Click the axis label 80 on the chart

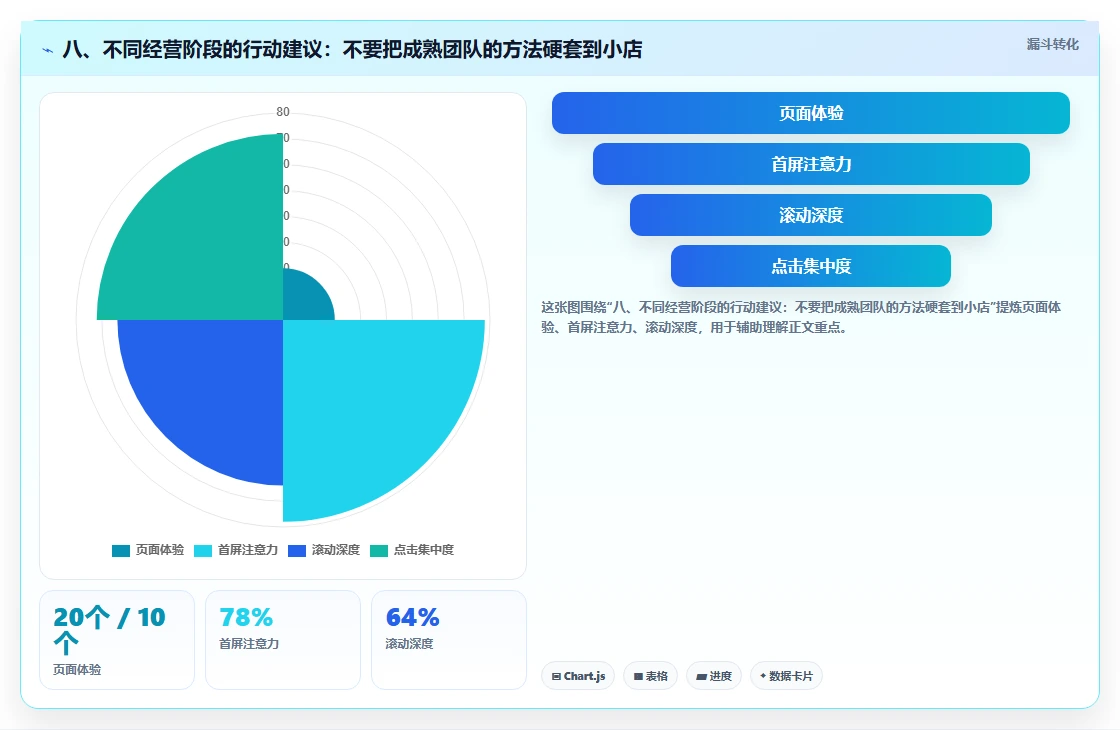(283, 112)
